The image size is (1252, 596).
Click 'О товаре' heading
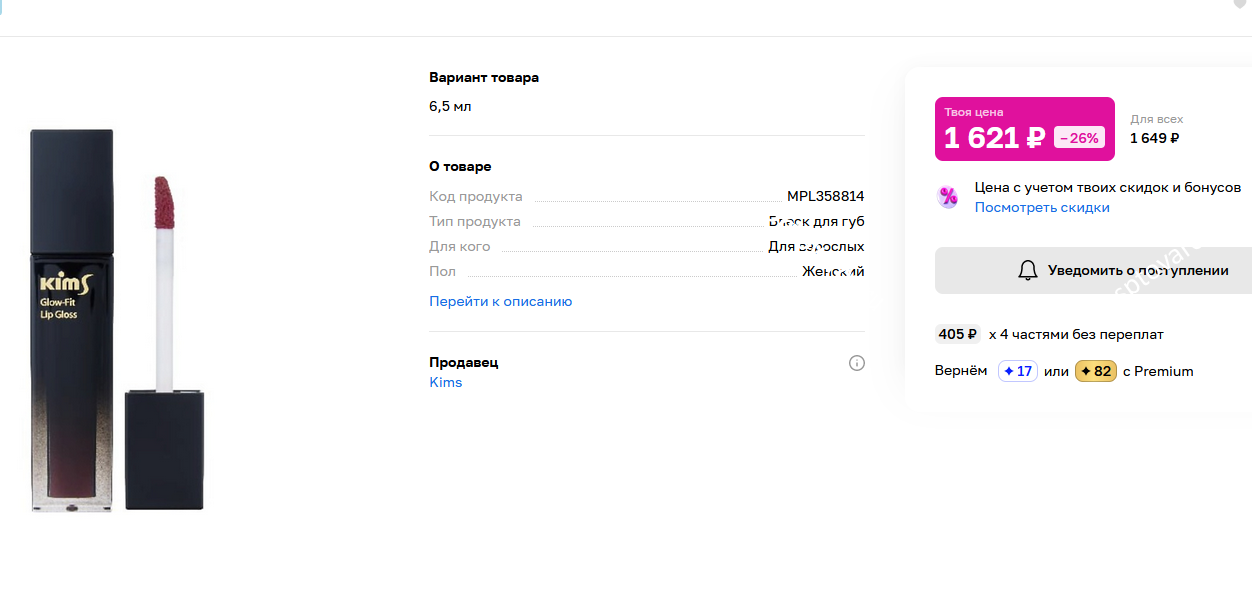coord(460,166)
